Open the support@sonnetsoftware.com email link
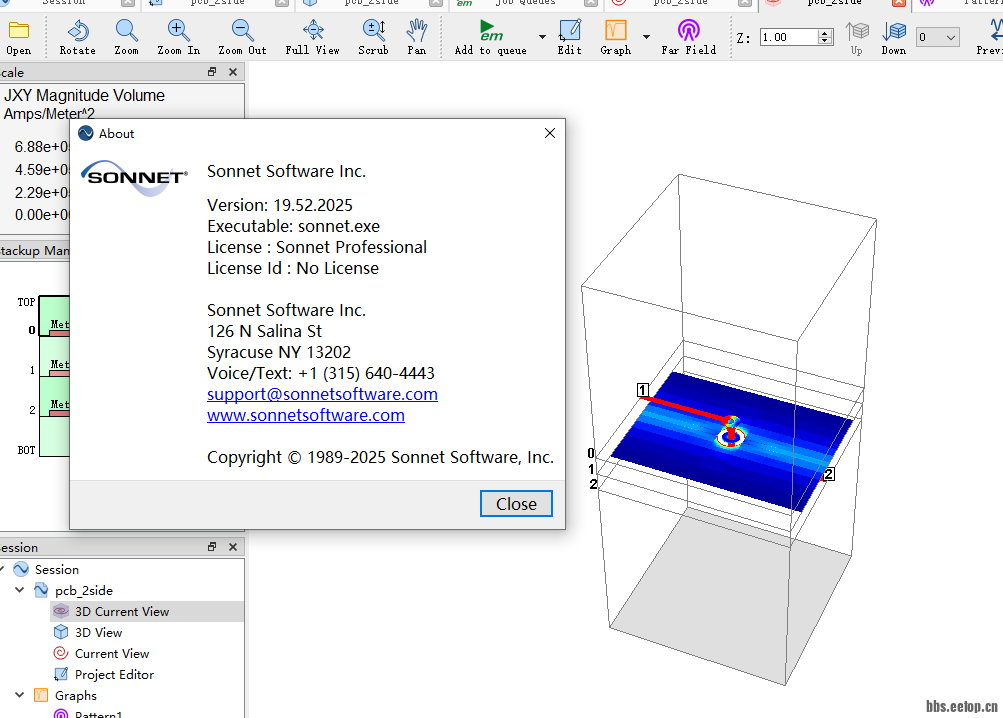1003x718 pixels. point(322,394)
